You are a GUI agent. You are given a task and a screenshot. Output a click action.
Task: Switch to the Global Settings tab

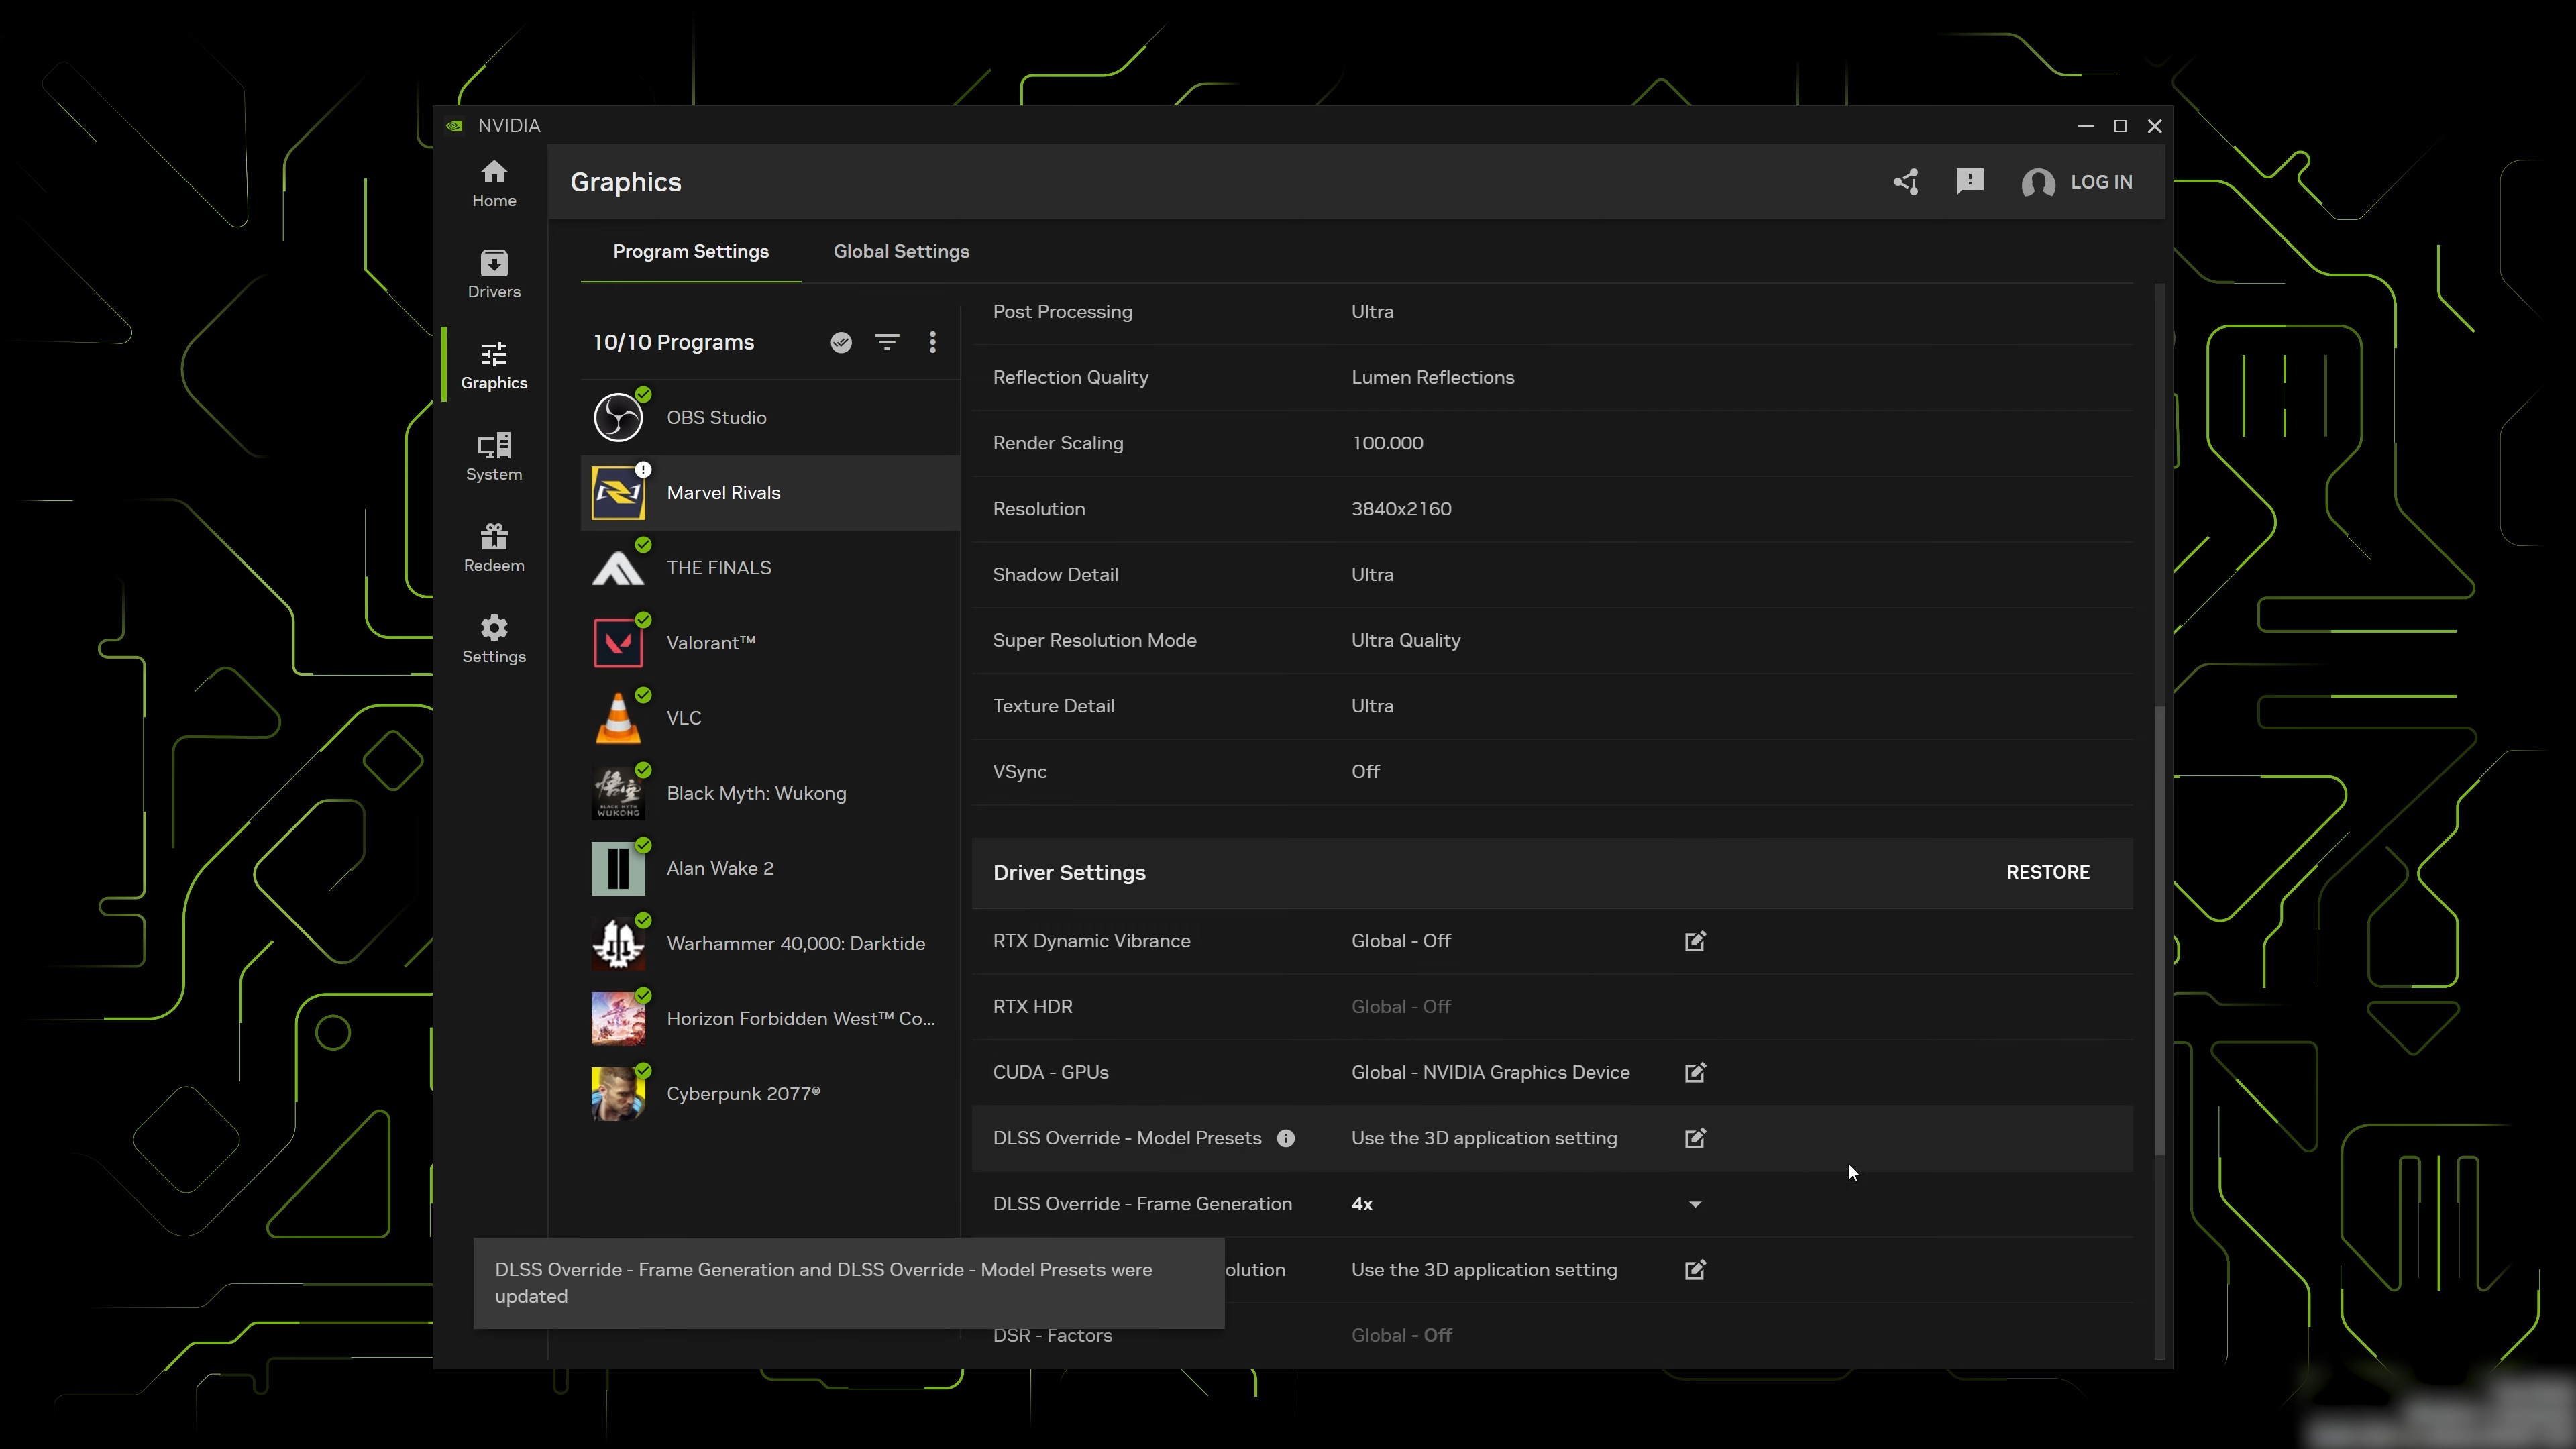click(x=901, y=251)
